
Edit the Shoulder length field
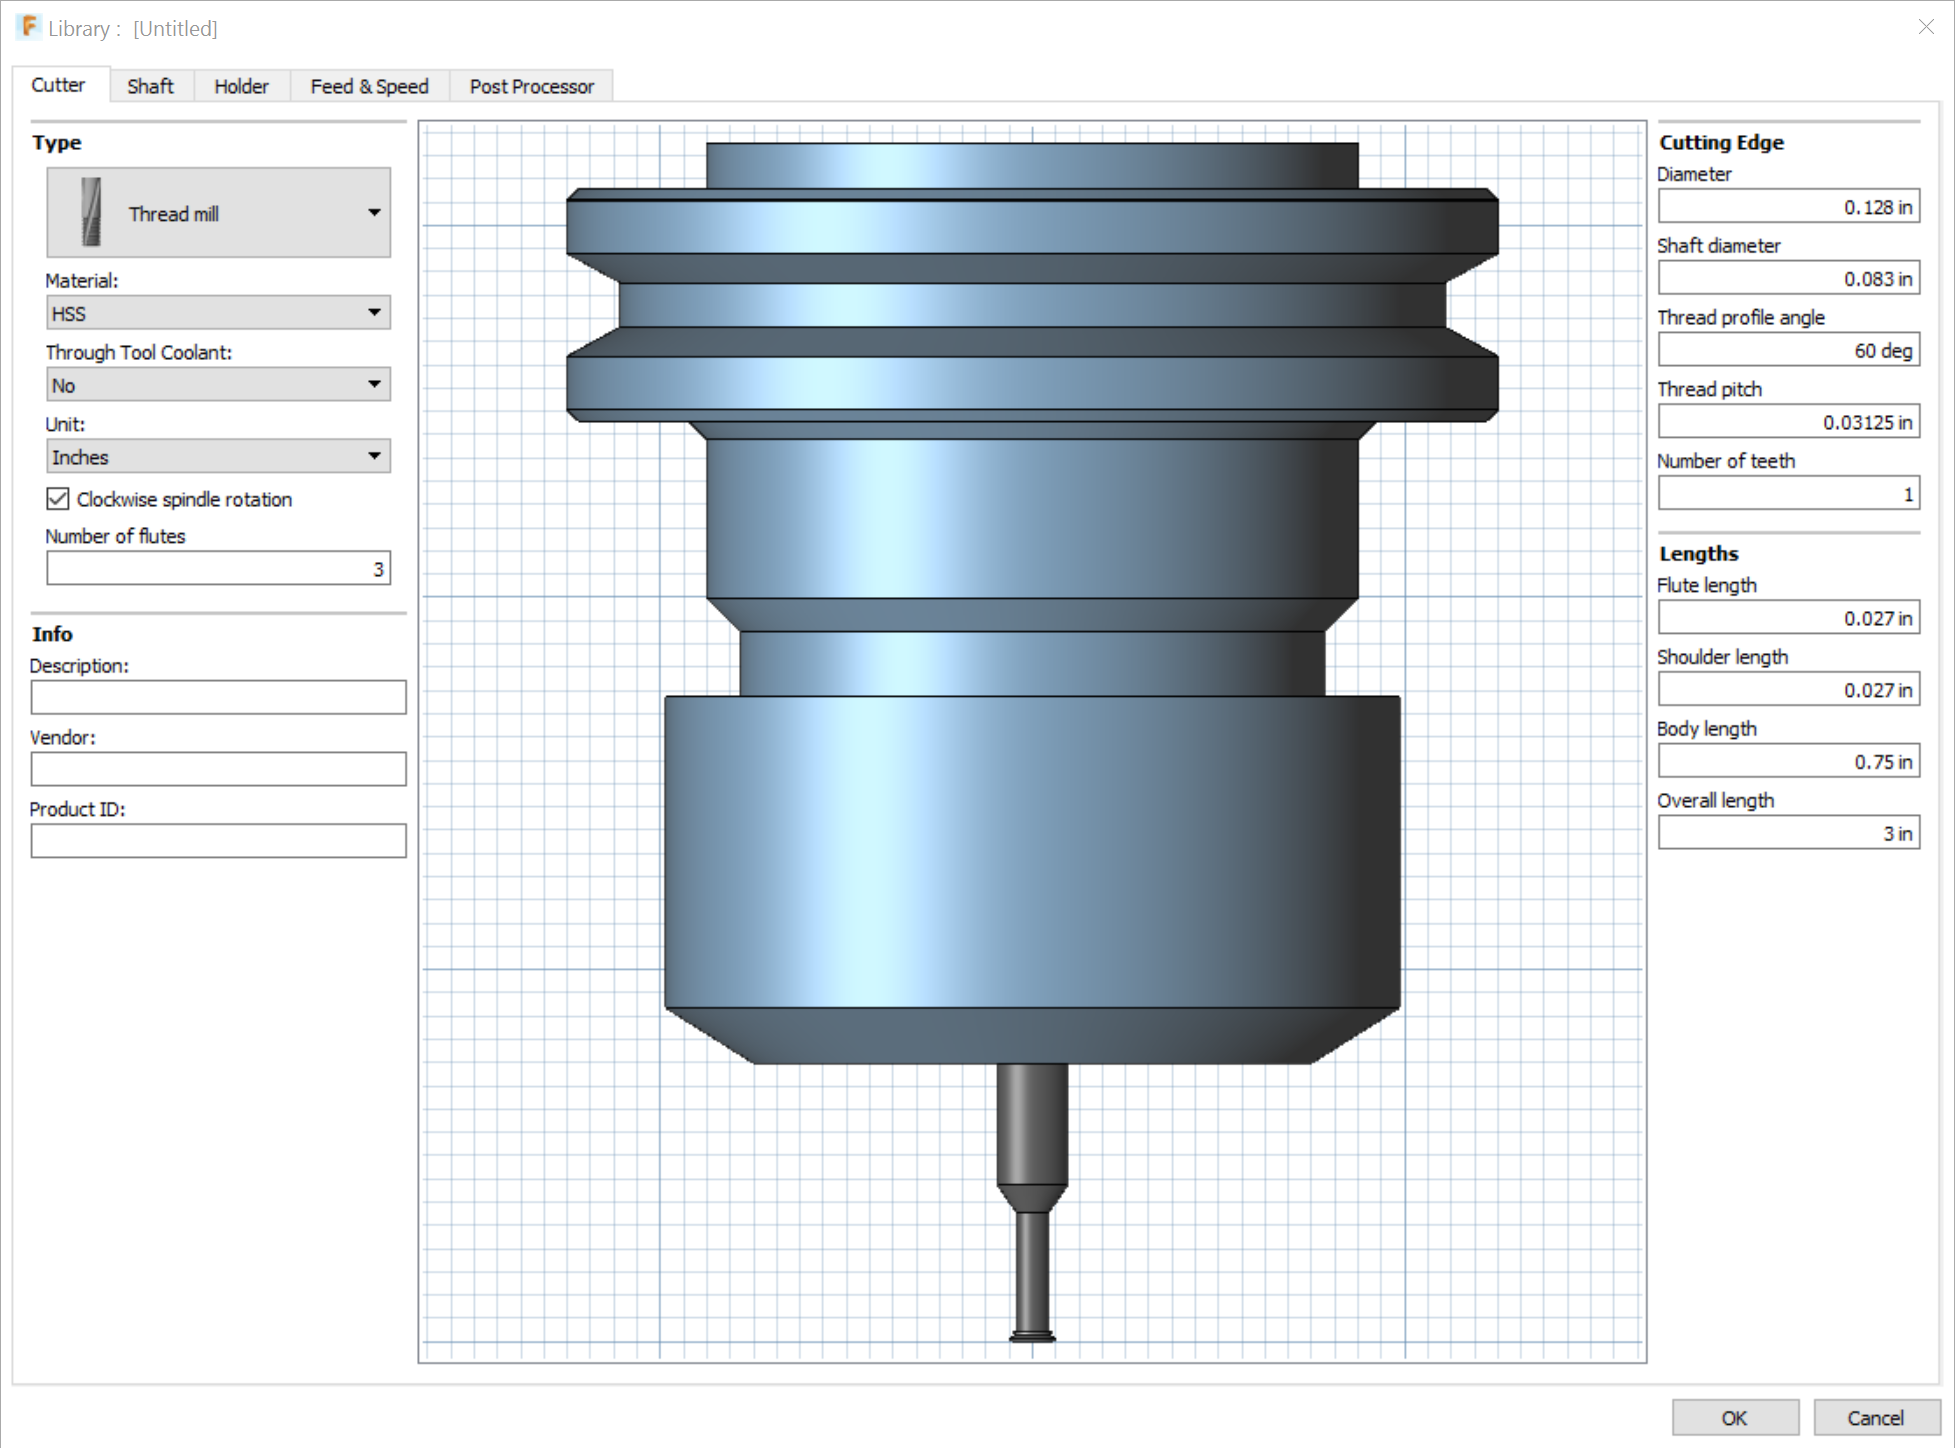[x=1789, y=690]
